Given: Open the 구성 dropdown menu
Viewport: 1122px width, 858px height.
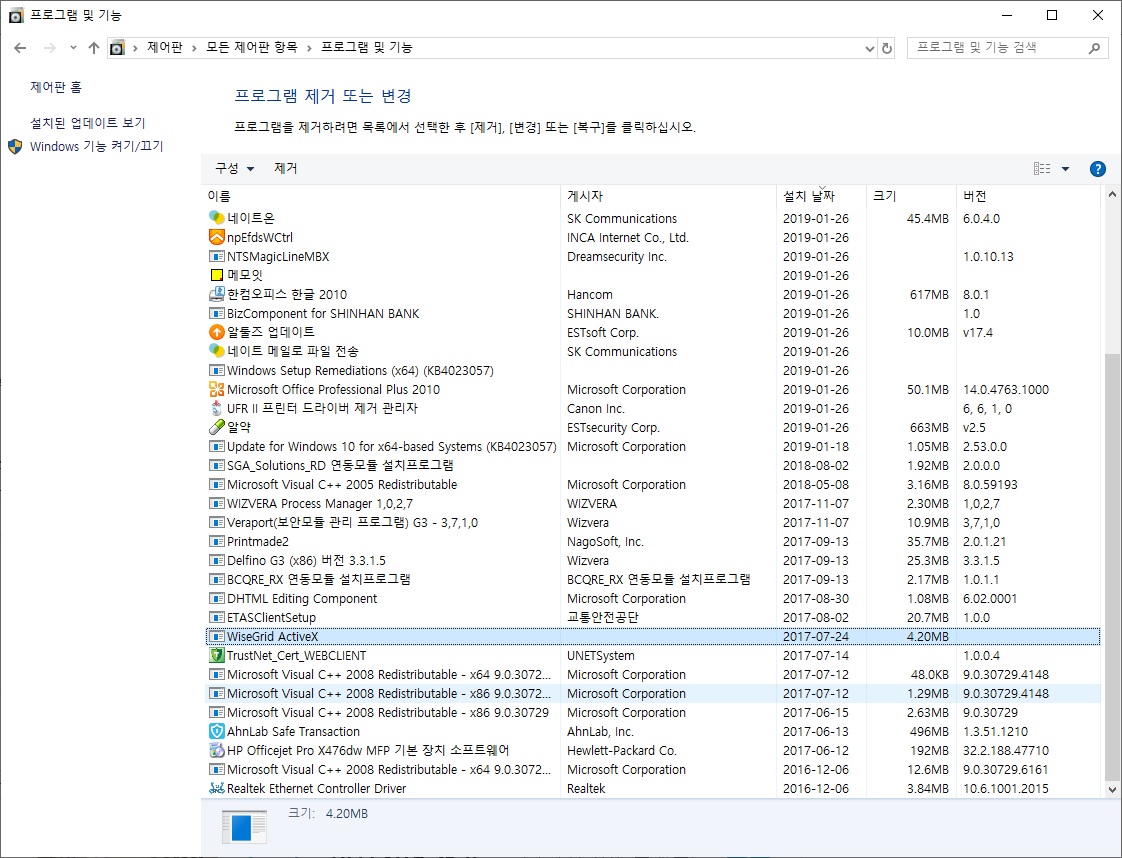Looking at the screenshot, I should click(234, 168).
